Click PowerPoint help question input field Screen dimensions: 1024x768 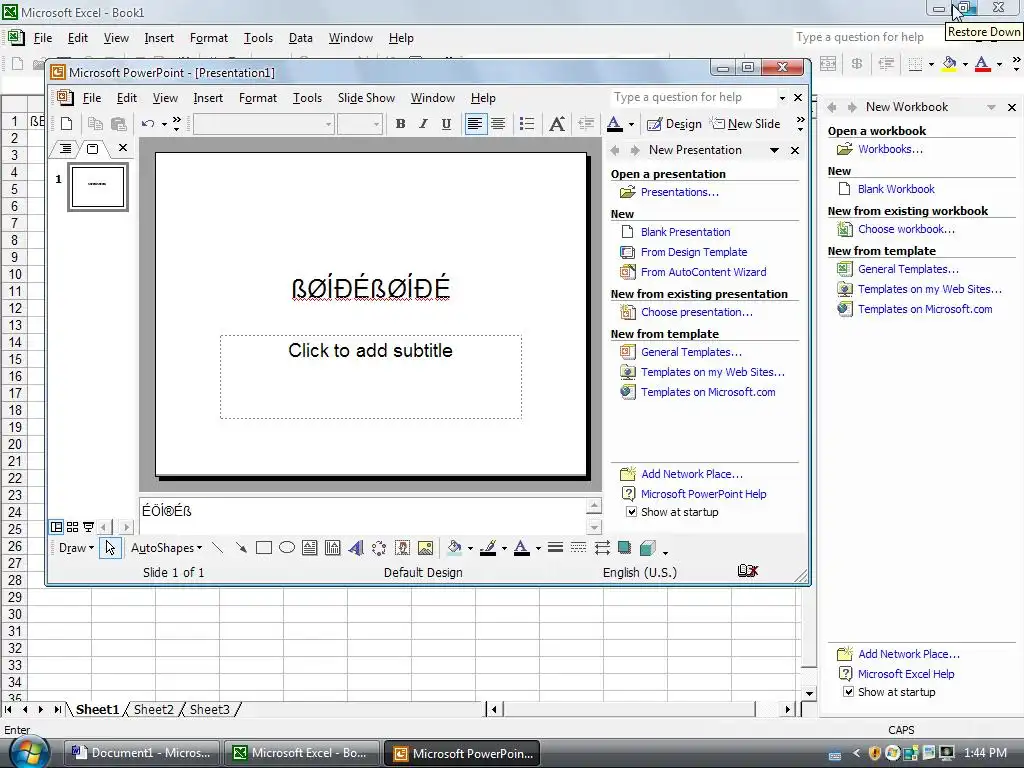click(695, 97)
